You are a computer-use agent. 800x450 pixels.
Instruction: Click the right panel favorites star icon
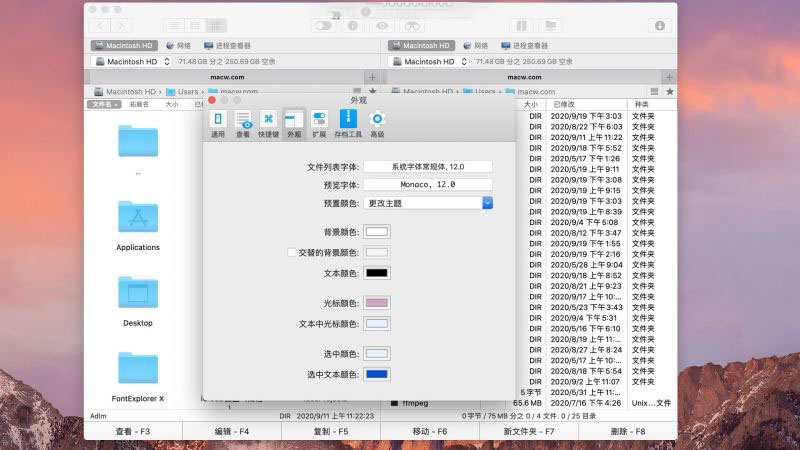pyautogui.click(x=670, y=91)
